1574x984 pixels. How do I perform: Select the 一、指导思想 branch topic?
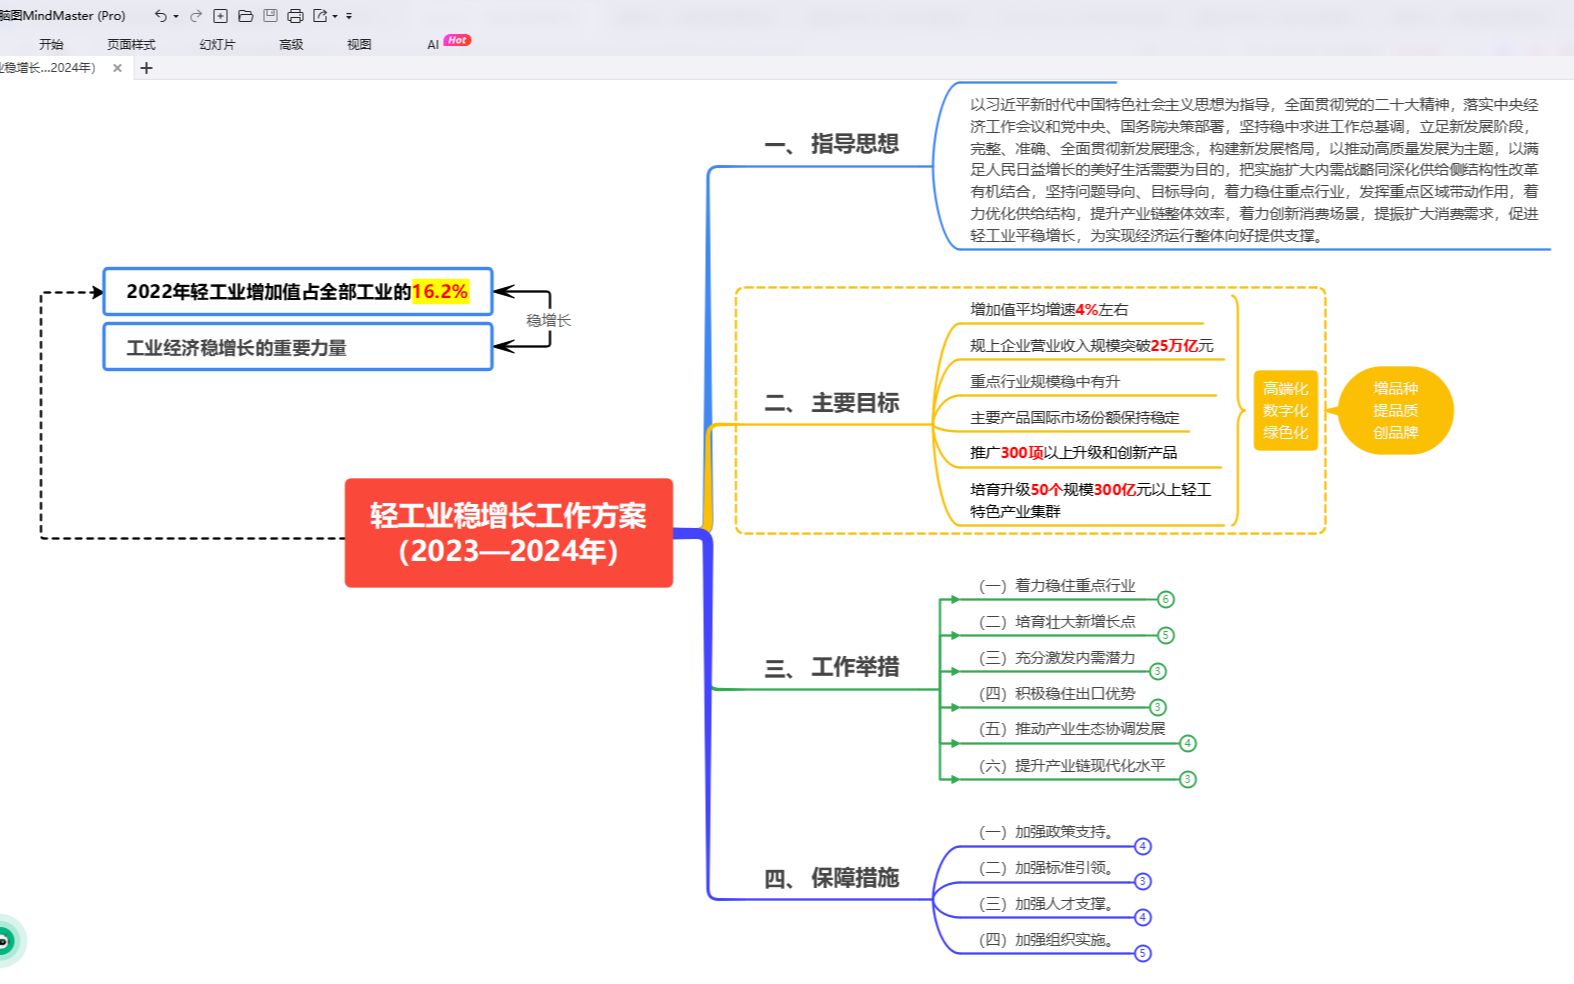tap(831, 144)
